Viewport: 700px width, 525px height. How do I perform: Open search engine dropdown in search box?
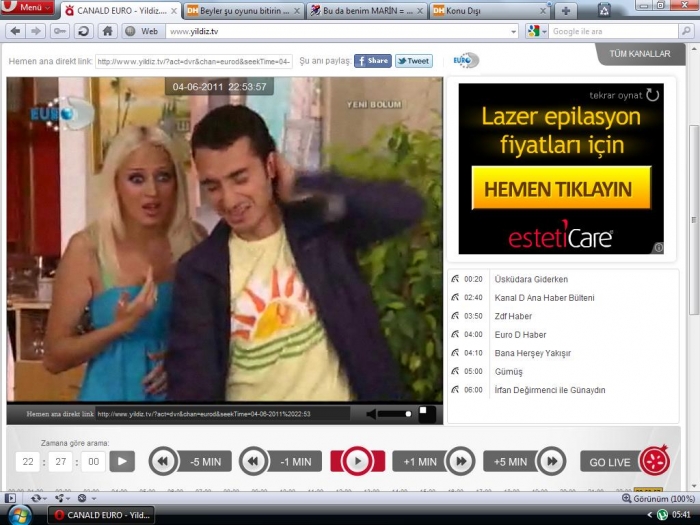coord(537,31)
